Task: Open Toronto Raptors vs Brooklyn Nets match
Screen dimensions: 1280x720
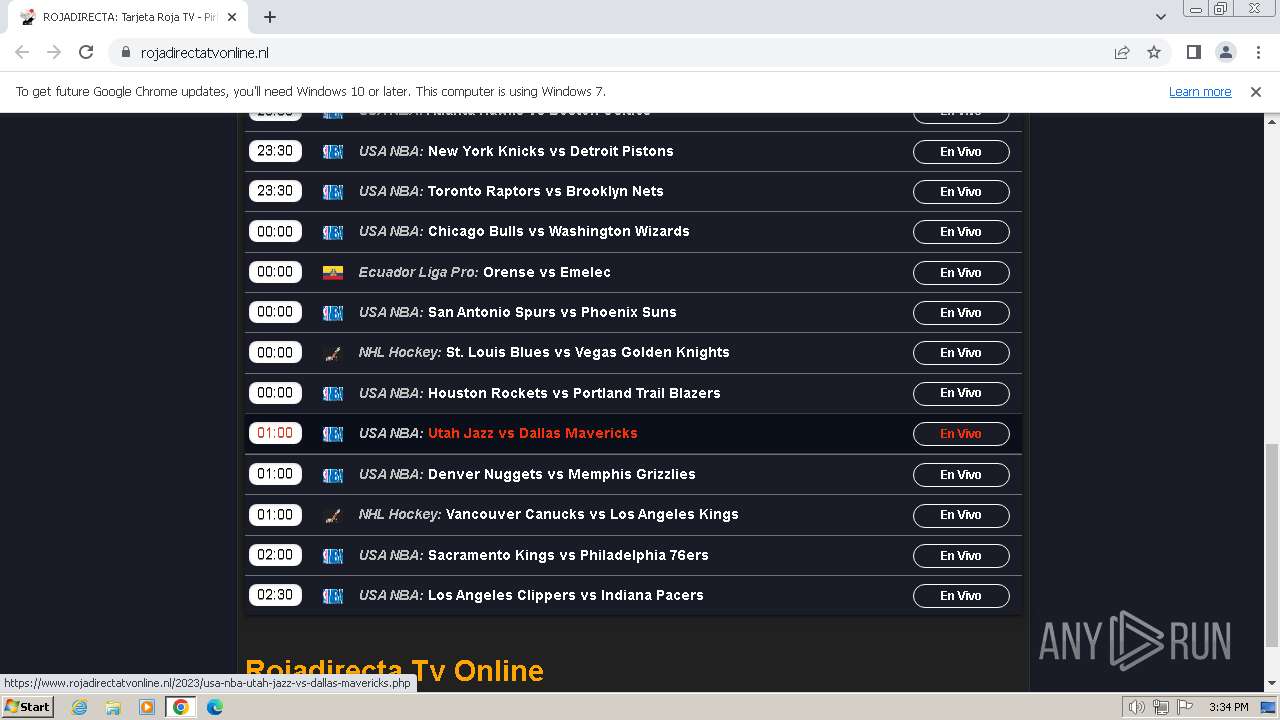Action: tap(545, 191)
